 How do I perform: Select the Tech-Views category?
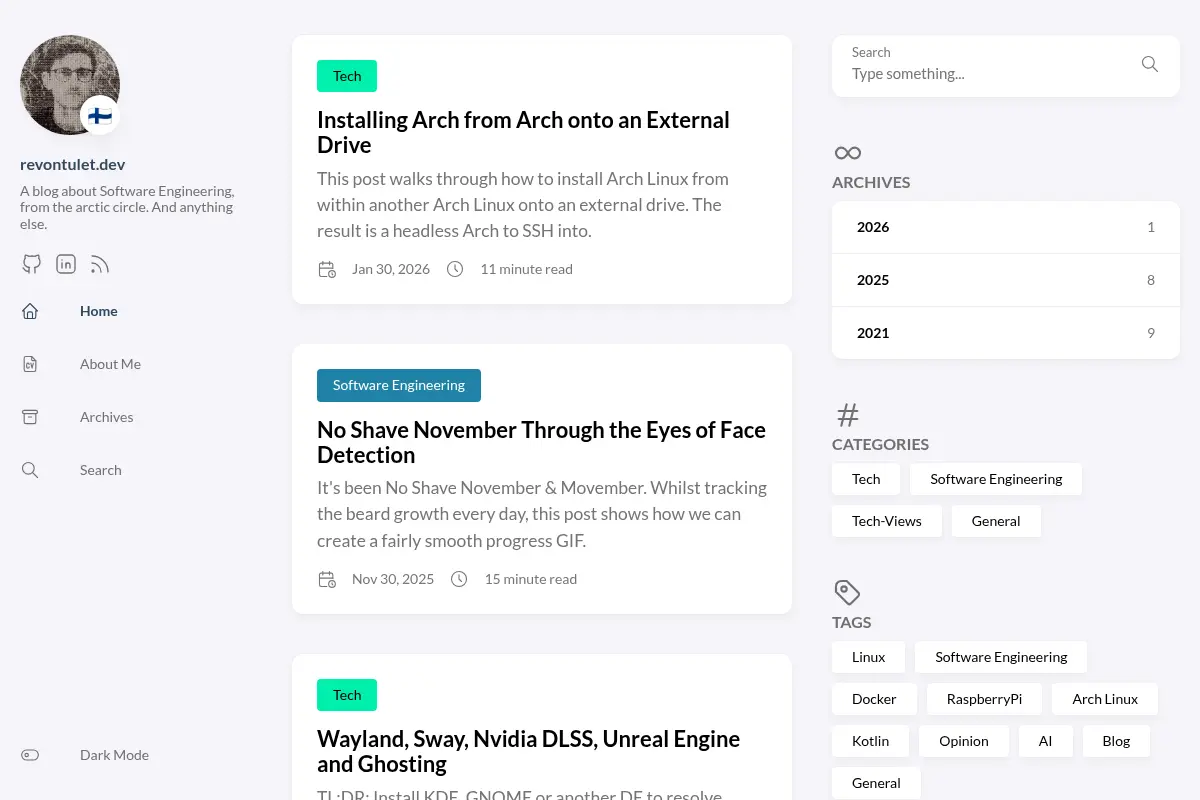887,521
